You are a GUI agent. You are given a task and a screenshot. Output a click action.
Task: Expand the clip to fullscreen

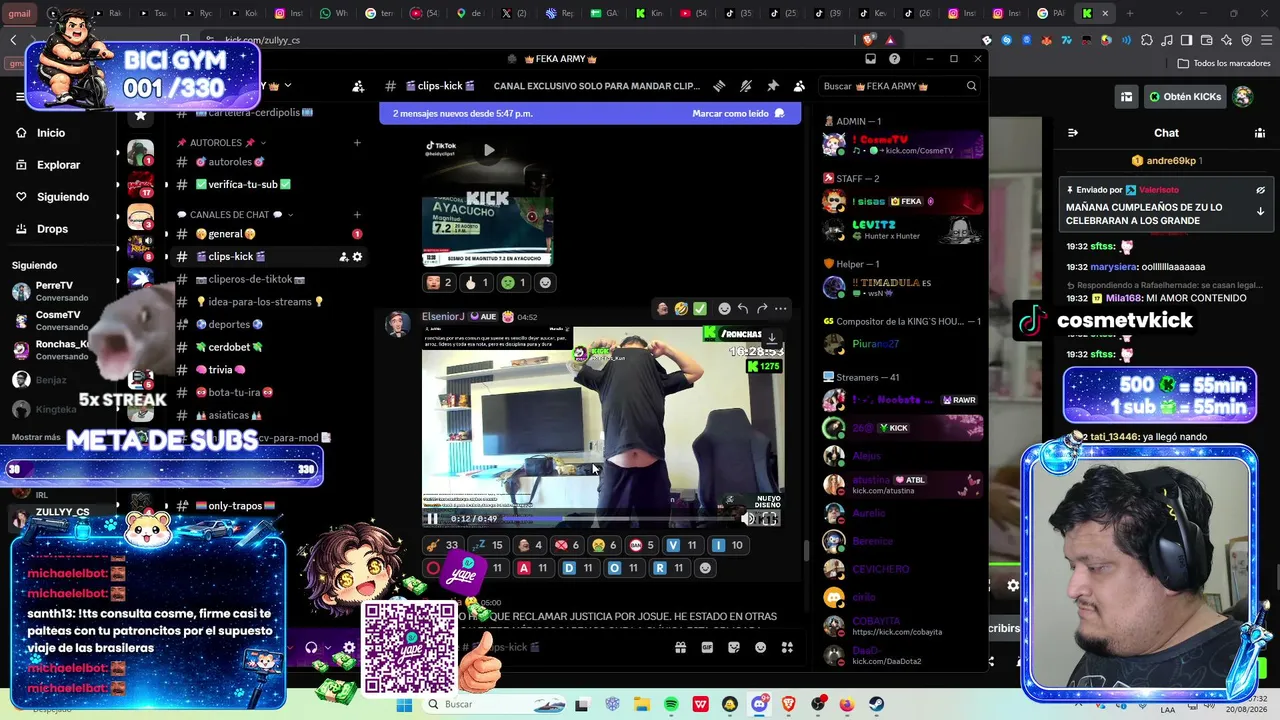coord(770,519)
